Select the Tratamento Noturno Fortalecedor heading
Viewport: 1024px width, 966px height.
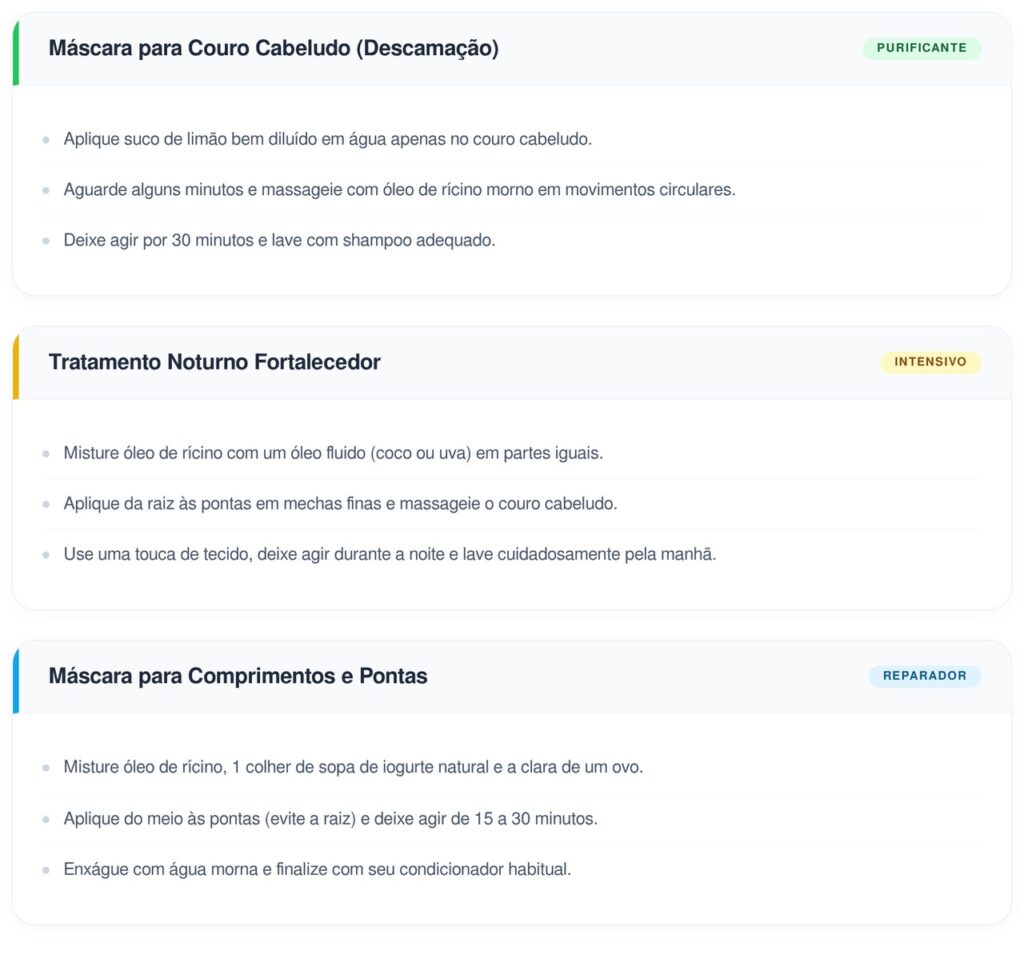214,362
